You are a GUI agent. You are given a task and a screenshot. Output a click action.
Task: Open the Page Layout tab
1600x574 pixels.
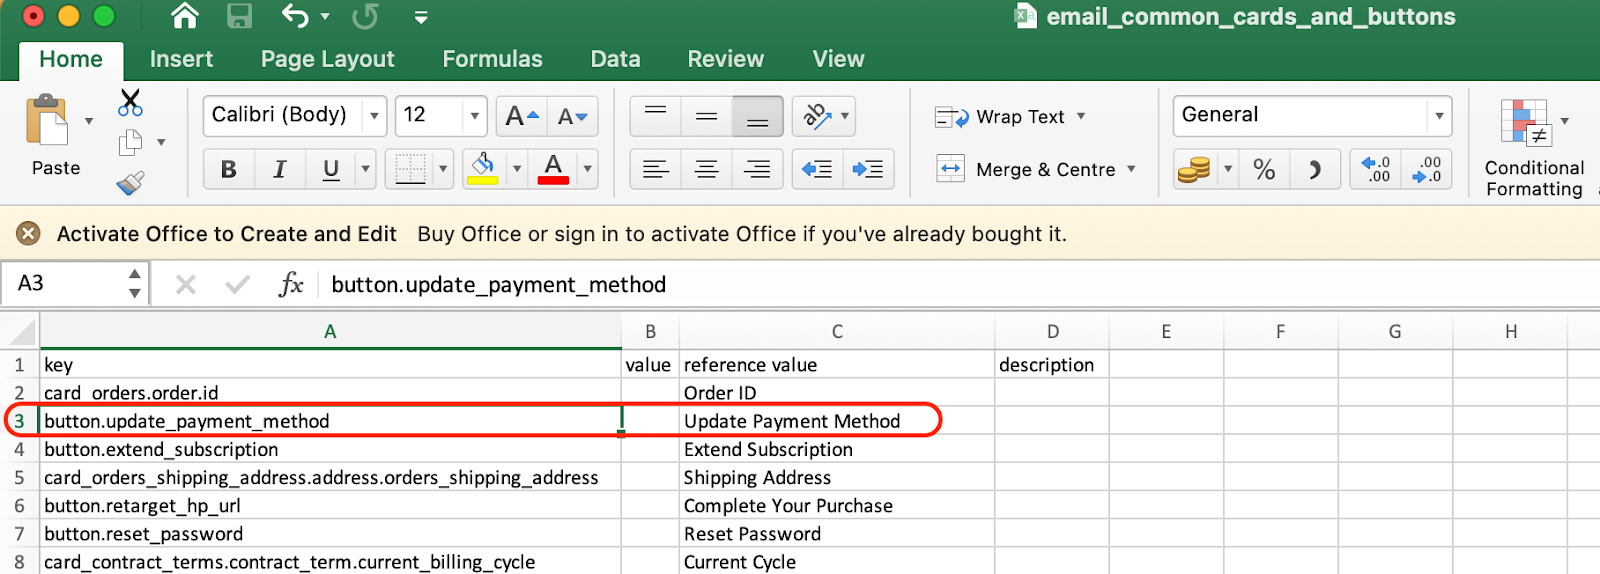pos(327,59)
